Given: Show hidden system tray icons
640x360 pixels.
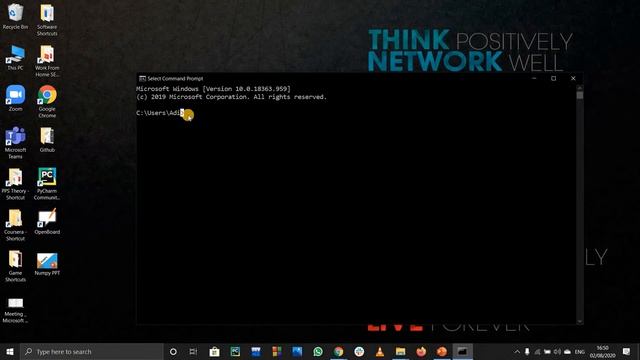Looking at the screenshot, I should [517, 351].
